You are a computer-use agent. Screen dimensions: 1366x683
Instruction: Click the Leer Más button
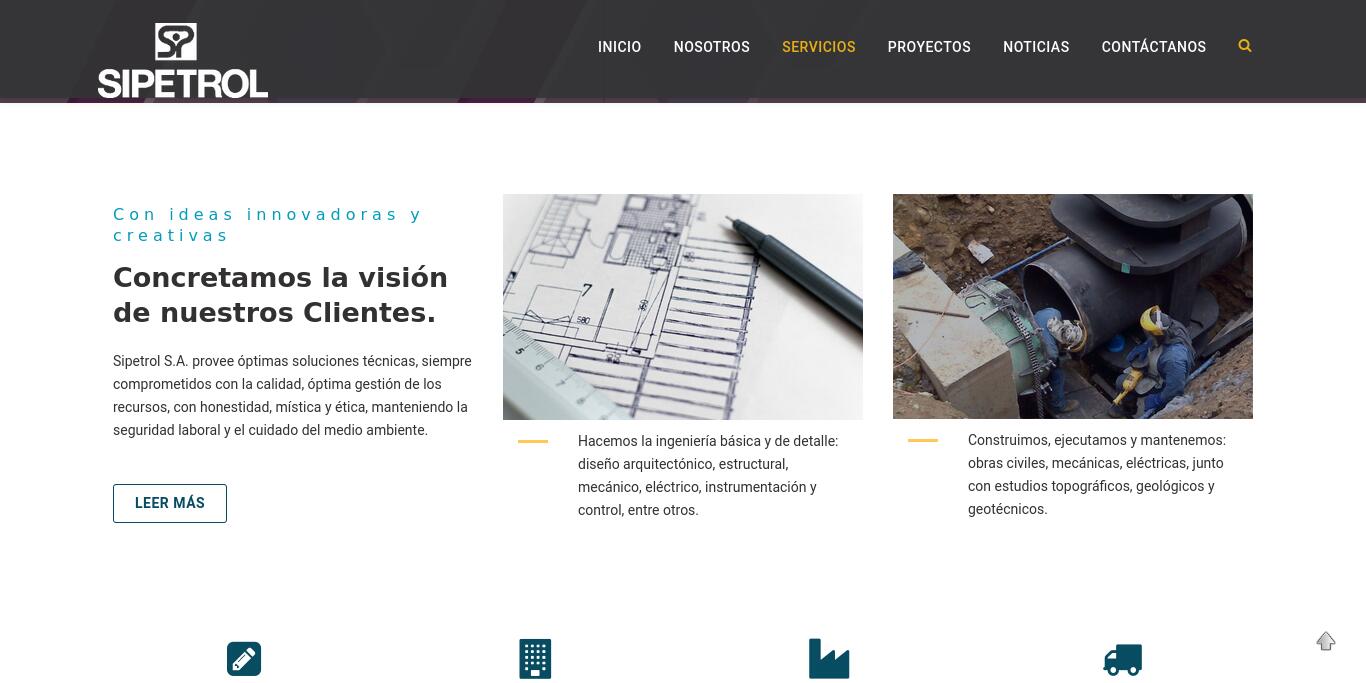tap(170, 503)
